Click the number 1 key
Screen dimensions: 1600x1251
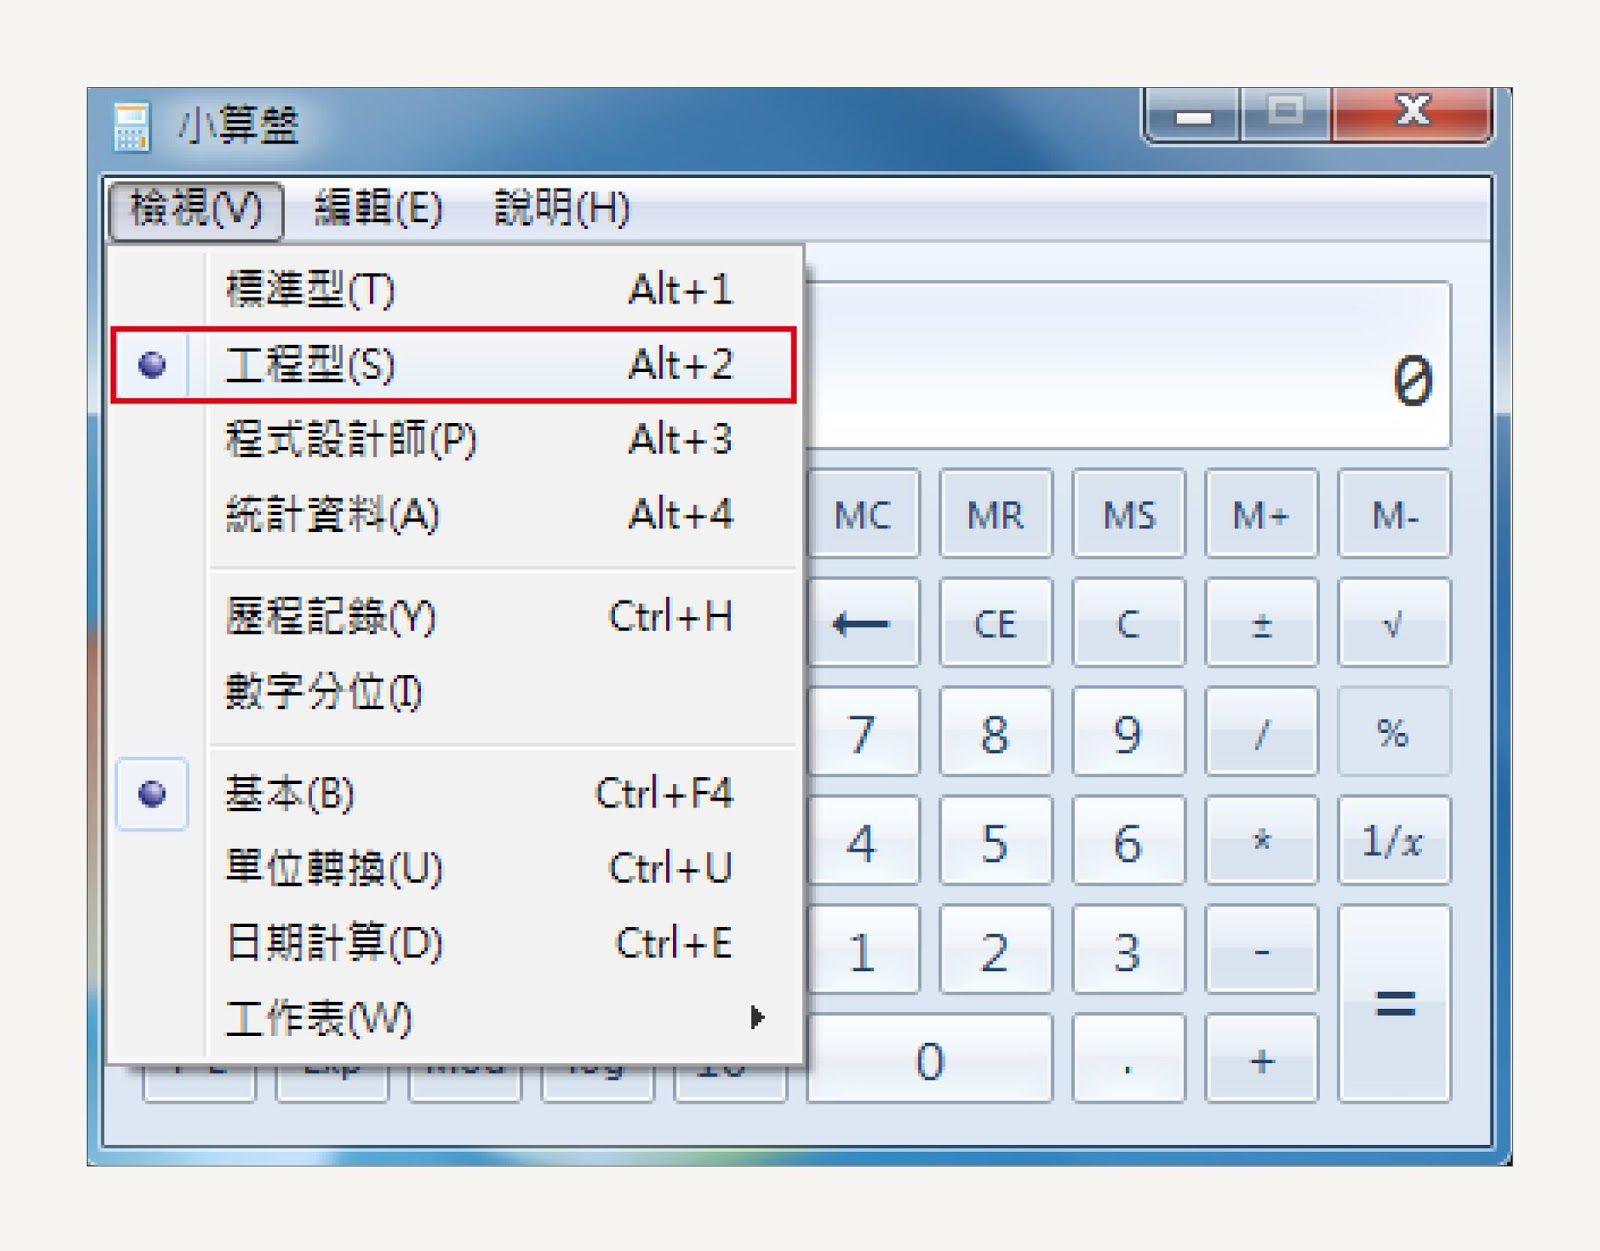(x=863, y=950)
